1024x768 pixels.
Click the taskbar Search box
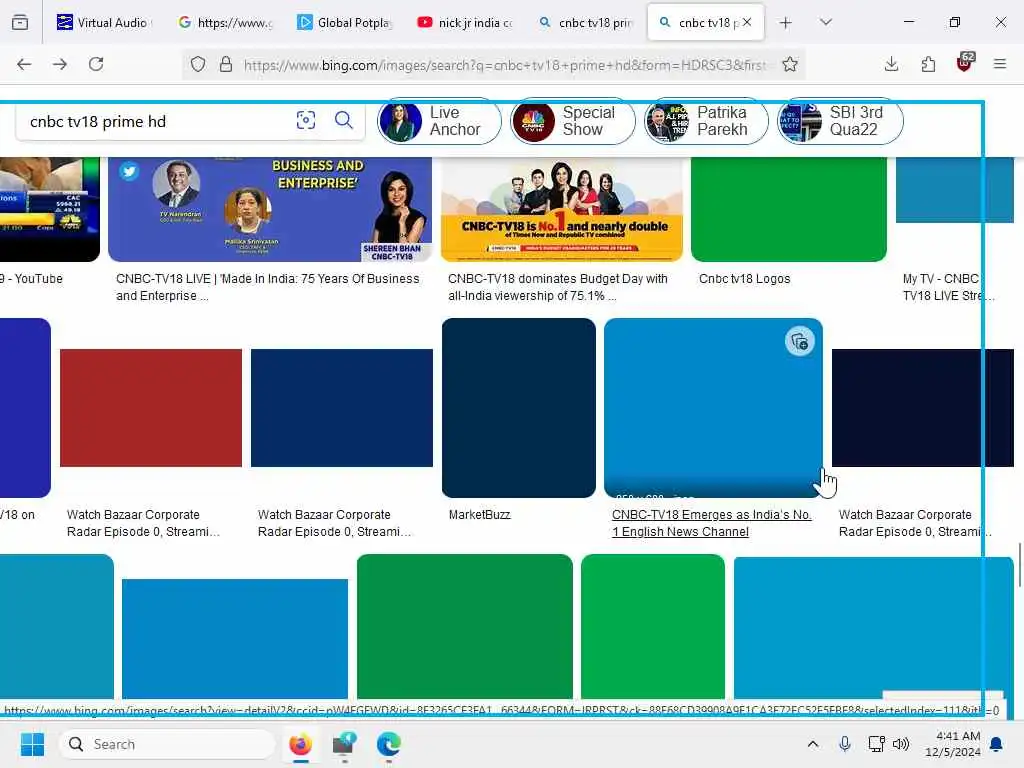[167, 744]
